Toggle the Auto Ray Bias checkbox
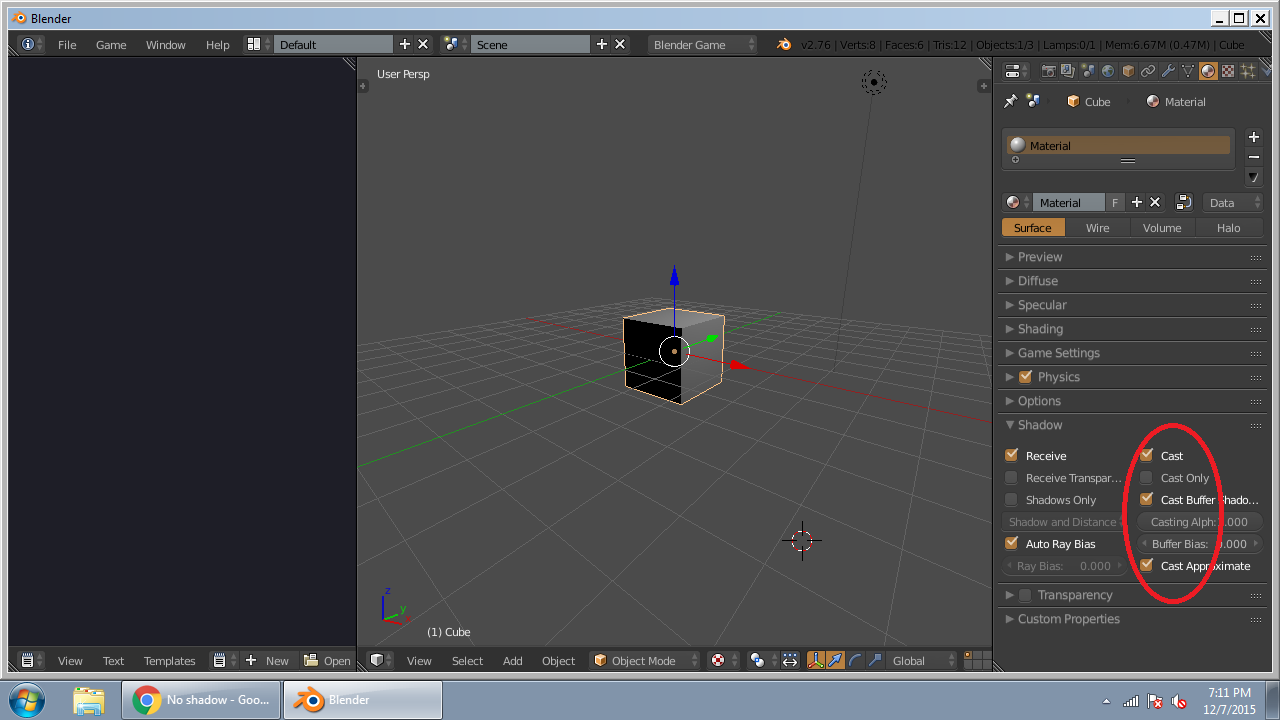Image resolution: width=1280 pixels, height=720 pixels. coord(1011,543)
